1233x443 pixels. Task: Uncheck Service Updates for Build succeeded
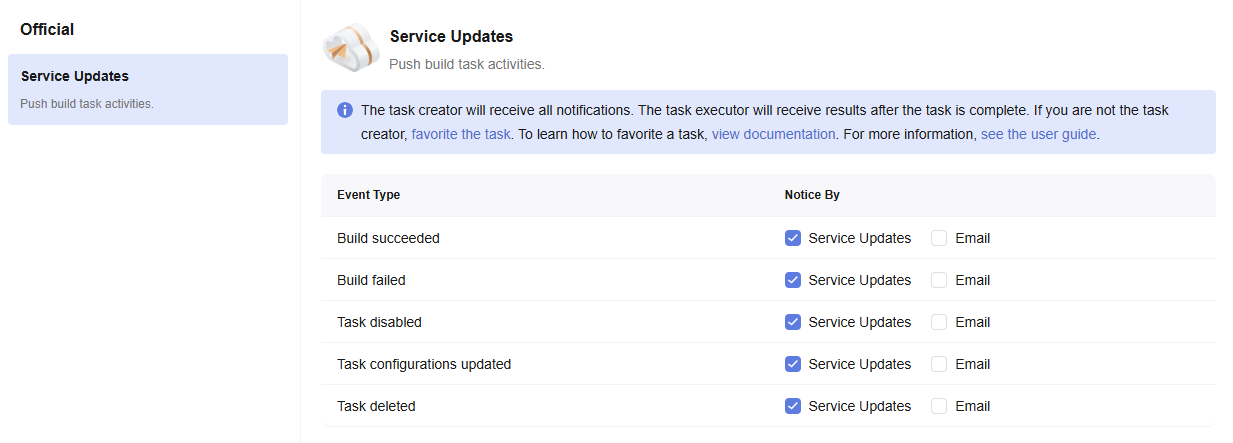(x=793, y=238)
